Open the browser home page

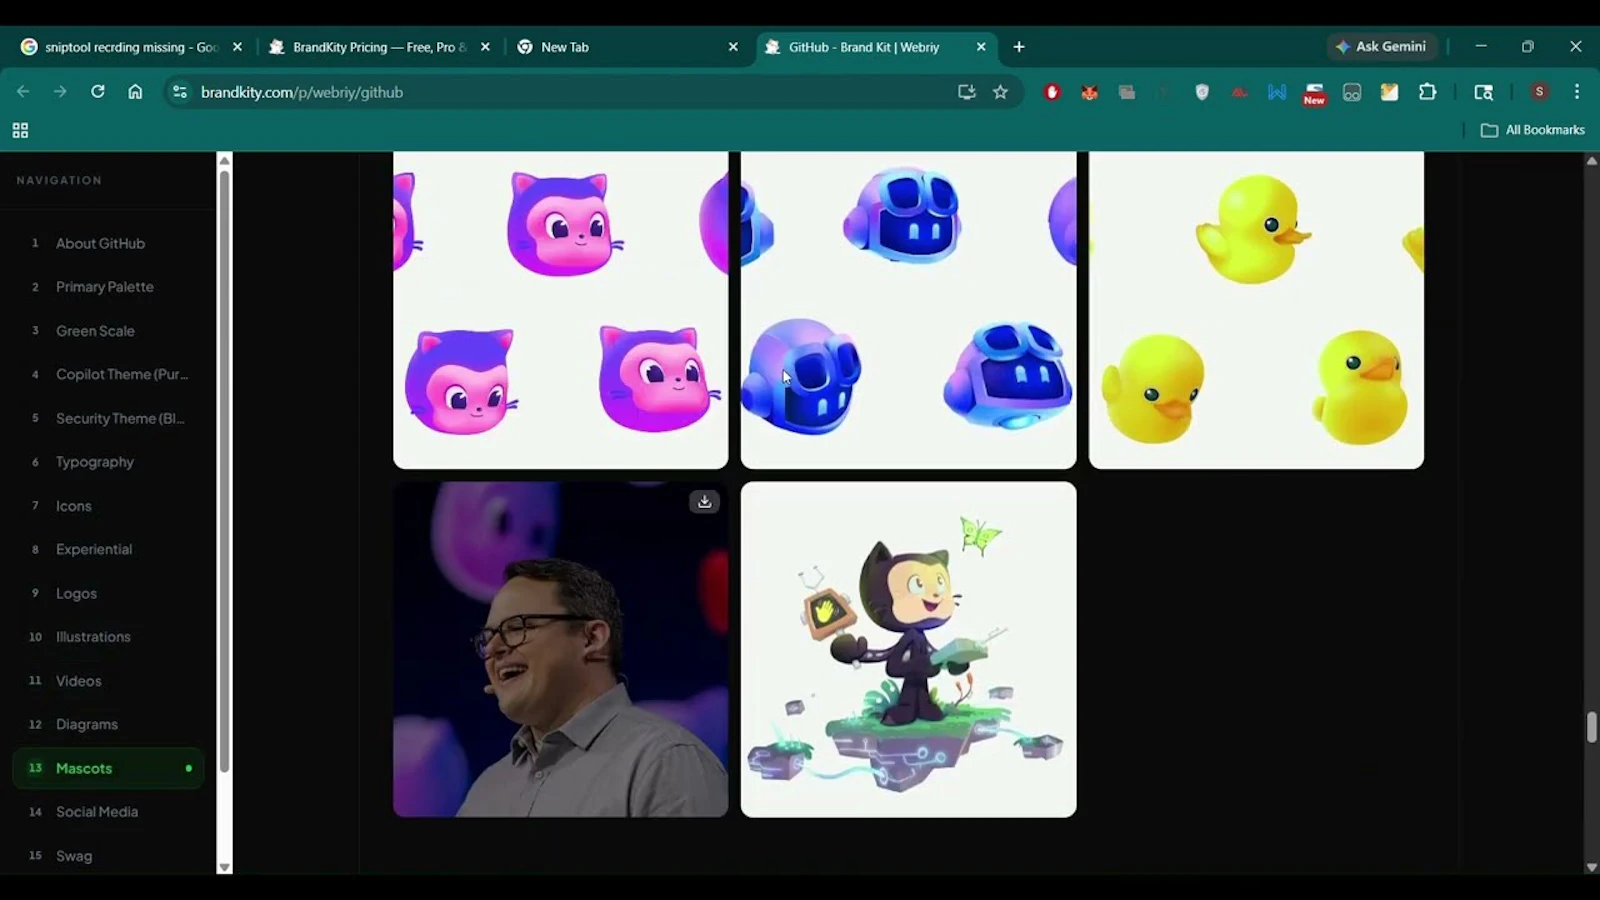point(135,92)
